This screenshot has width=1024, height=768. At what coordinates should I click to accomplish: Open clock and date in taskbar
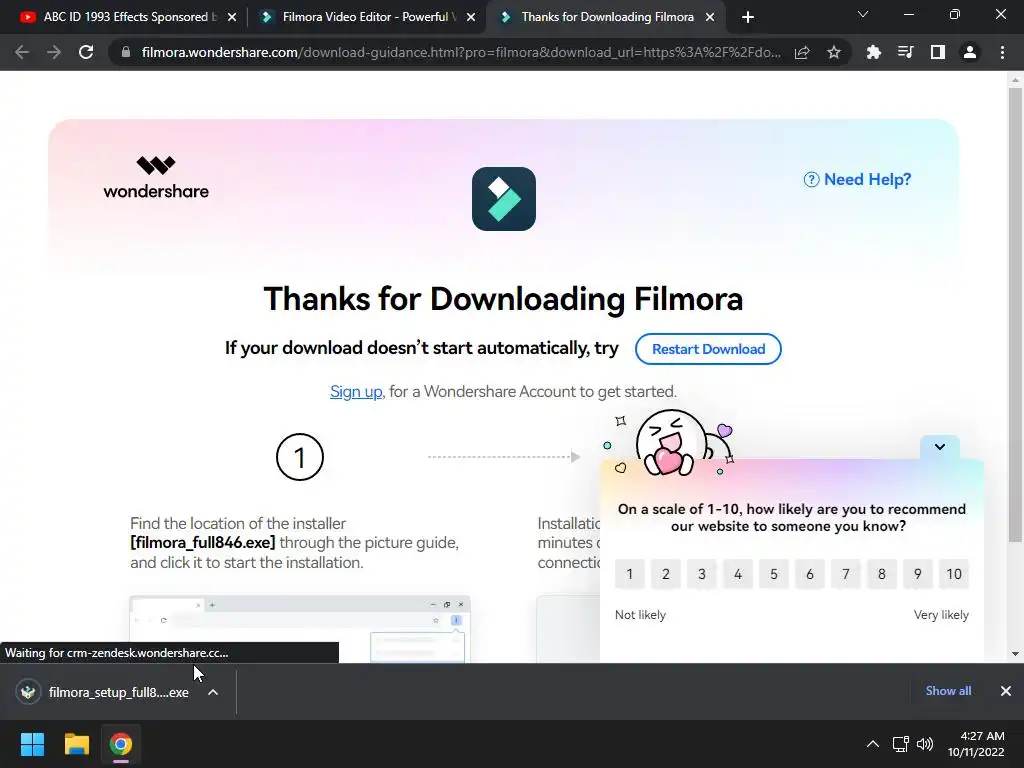coord(976,744)
